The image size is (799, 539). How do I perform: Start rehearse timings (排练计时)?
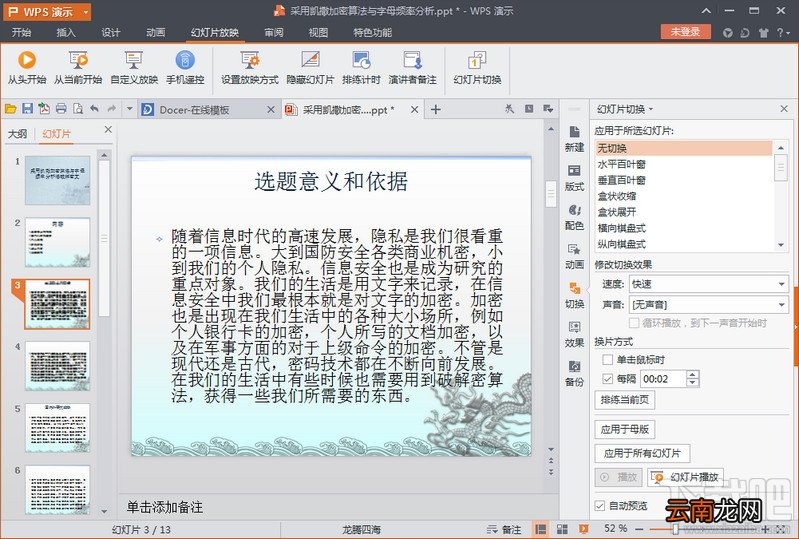pos(361,67)
